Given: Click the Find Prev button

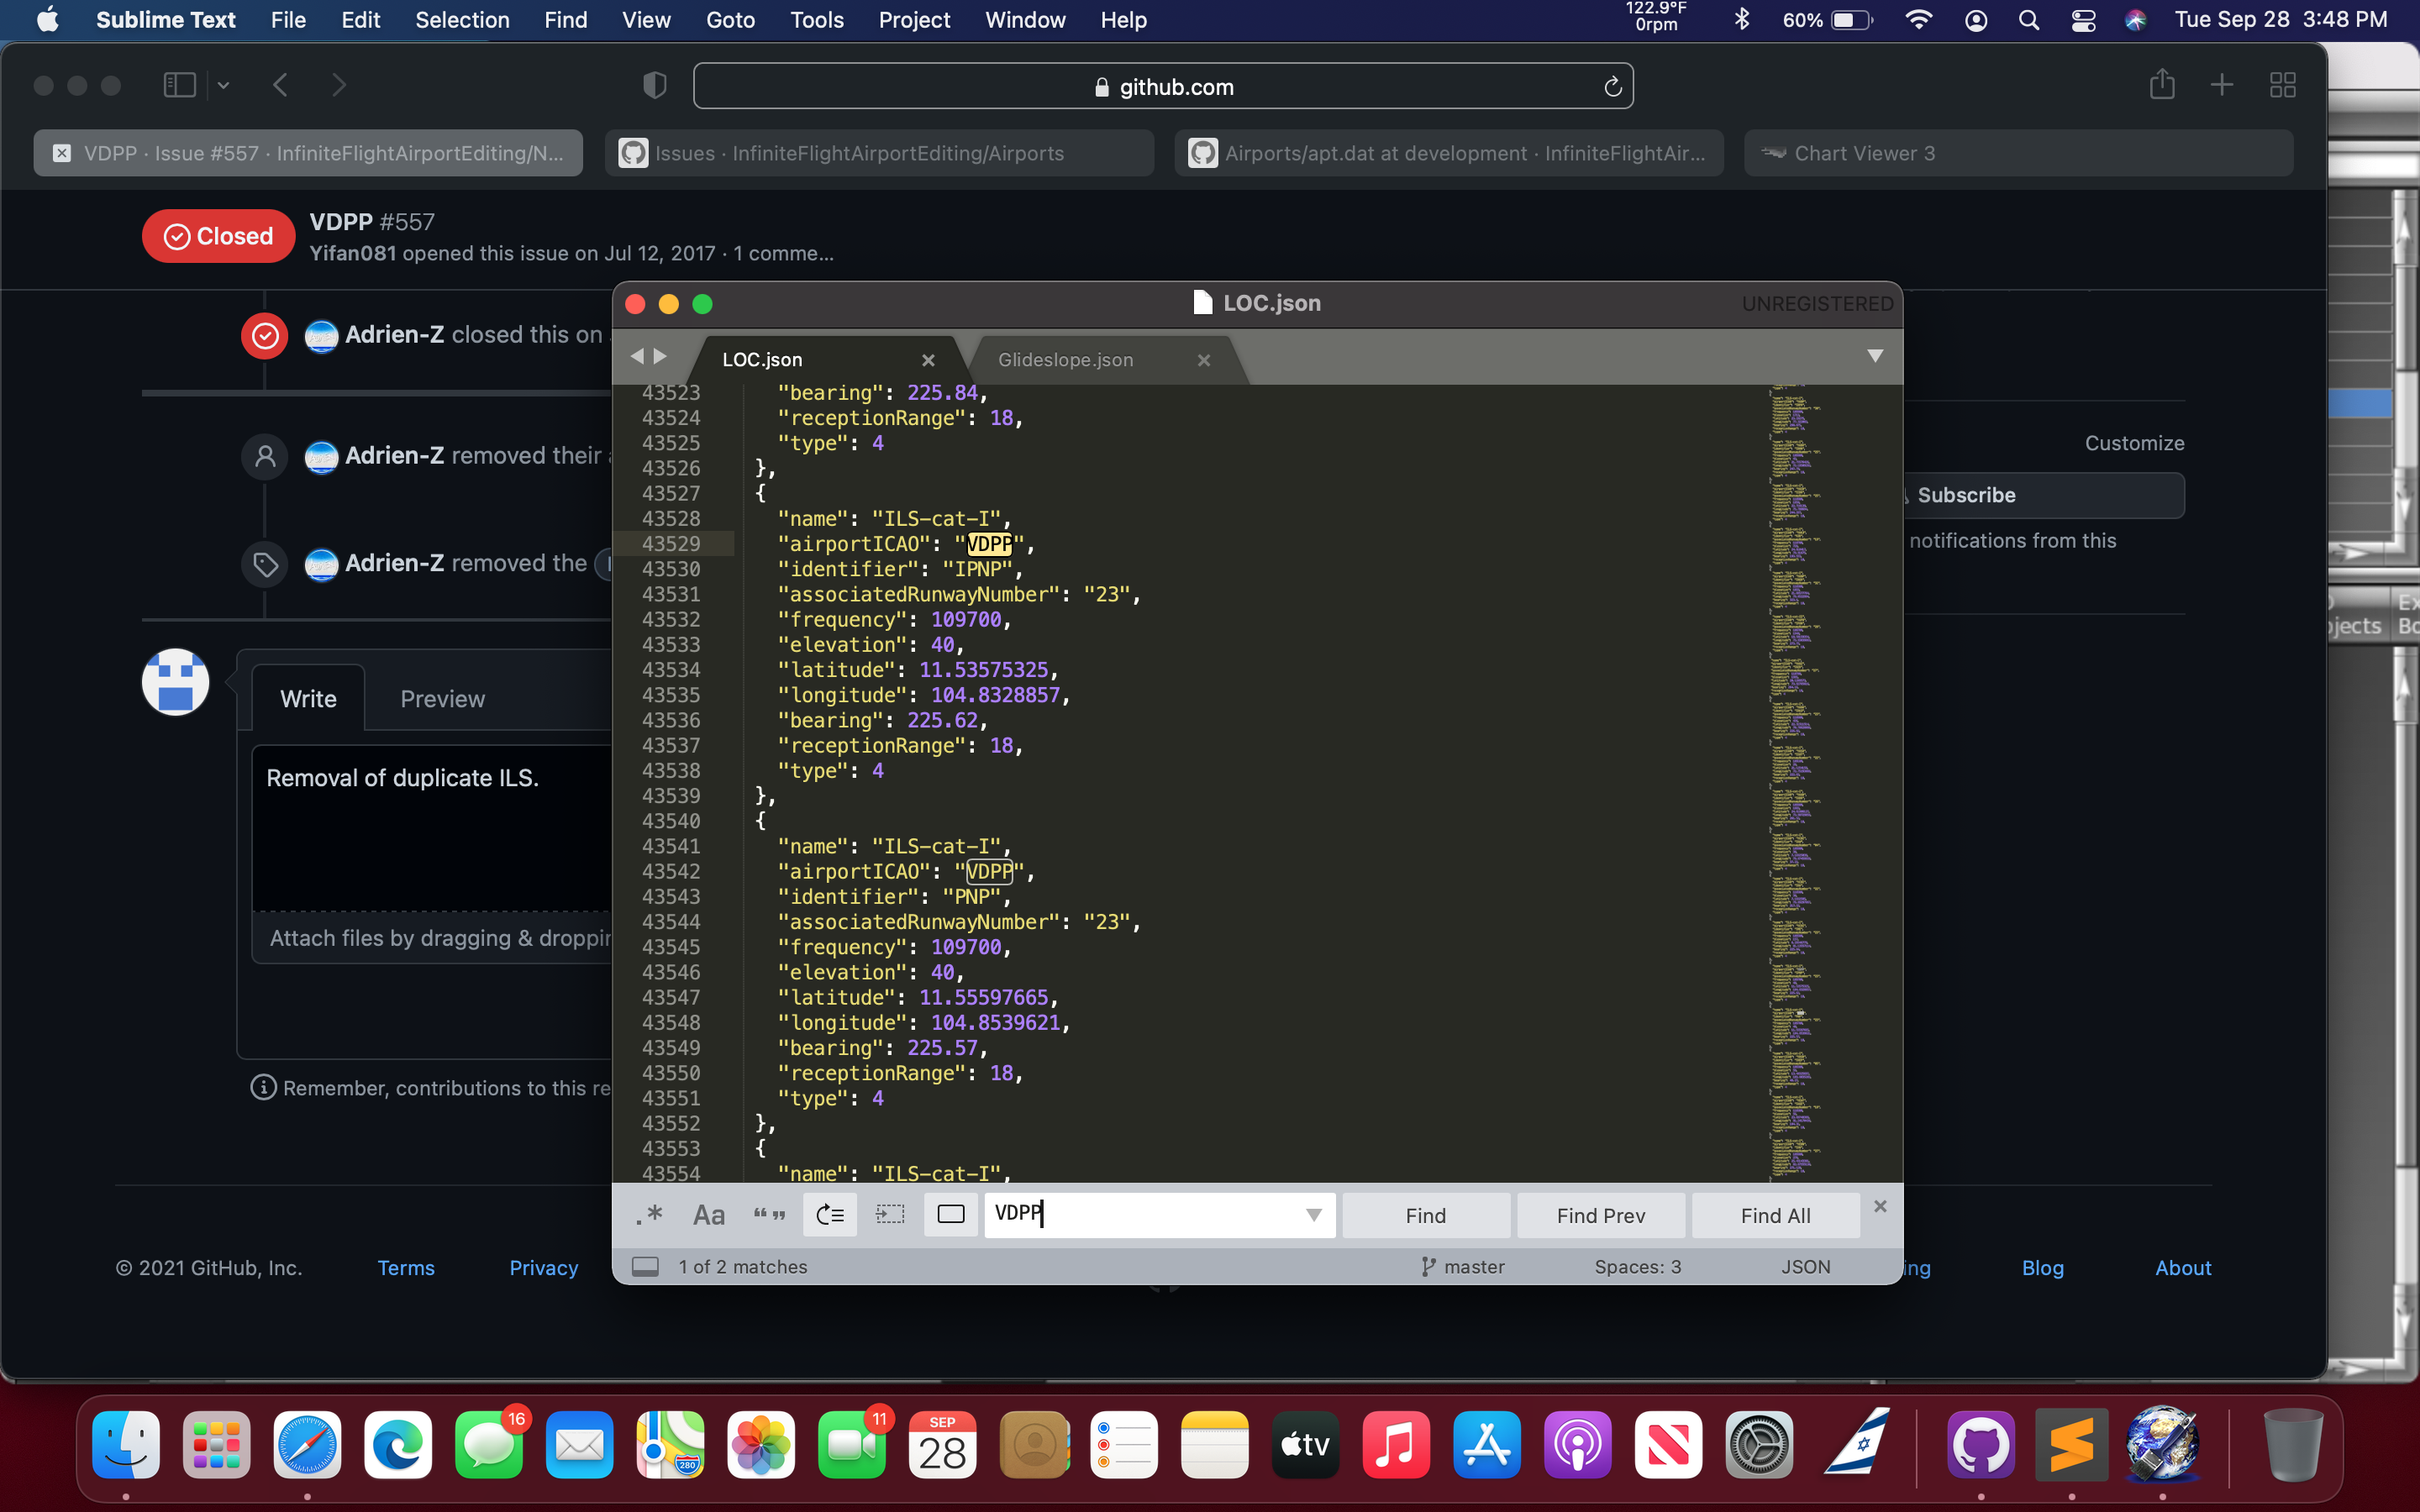Looking at the screenshot, I should pos(1600,1215).
